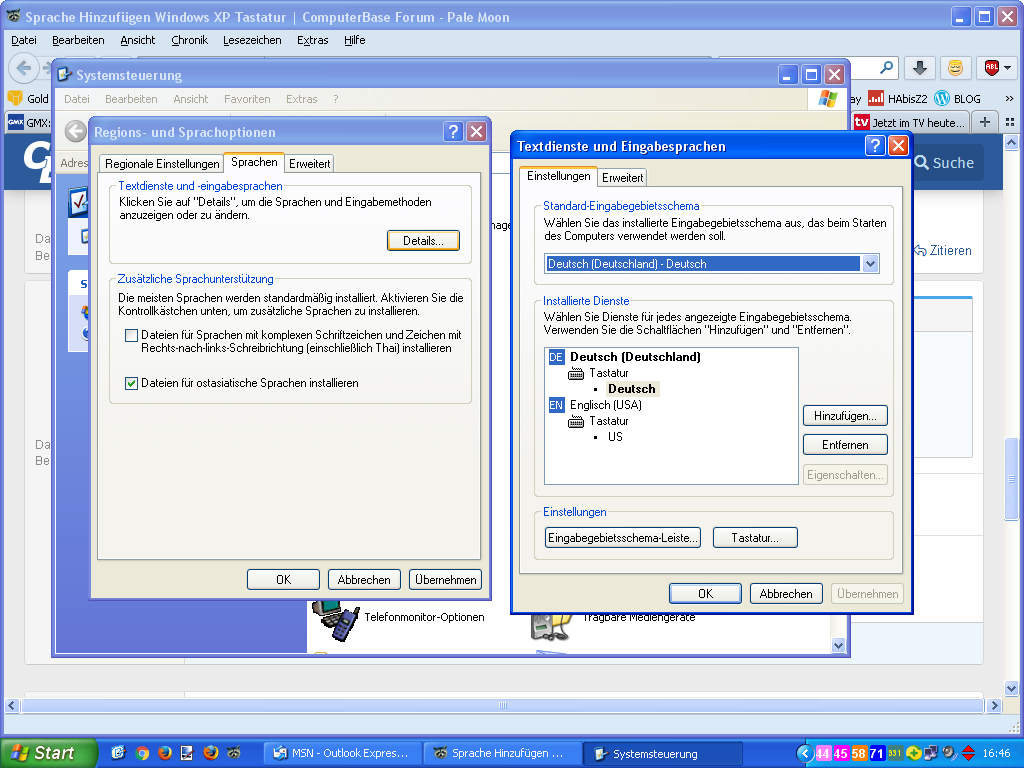Click the pink 44 tray icon
Screen dimensions: 1024x768
point(823,753)
